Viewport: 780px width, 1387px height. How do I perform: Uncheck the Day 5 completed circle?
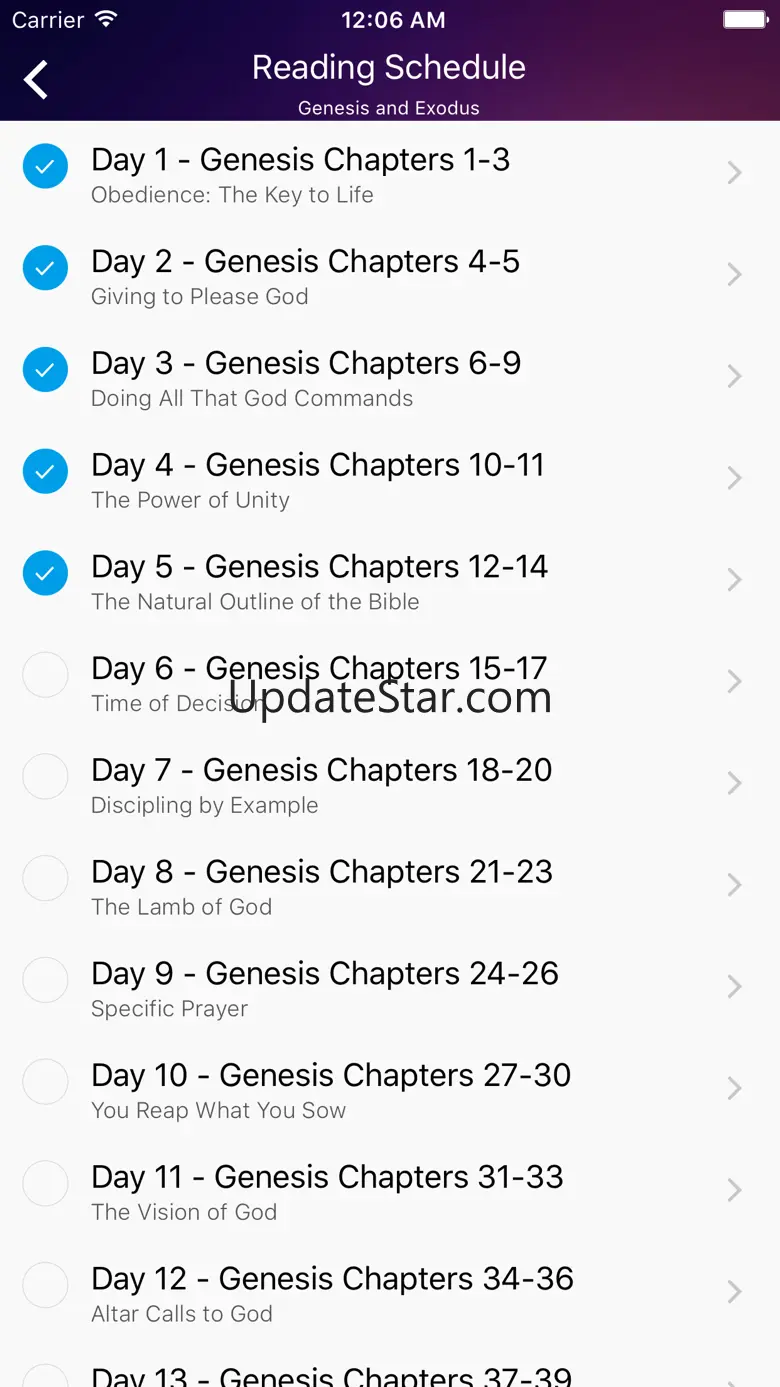pos(45,573)
